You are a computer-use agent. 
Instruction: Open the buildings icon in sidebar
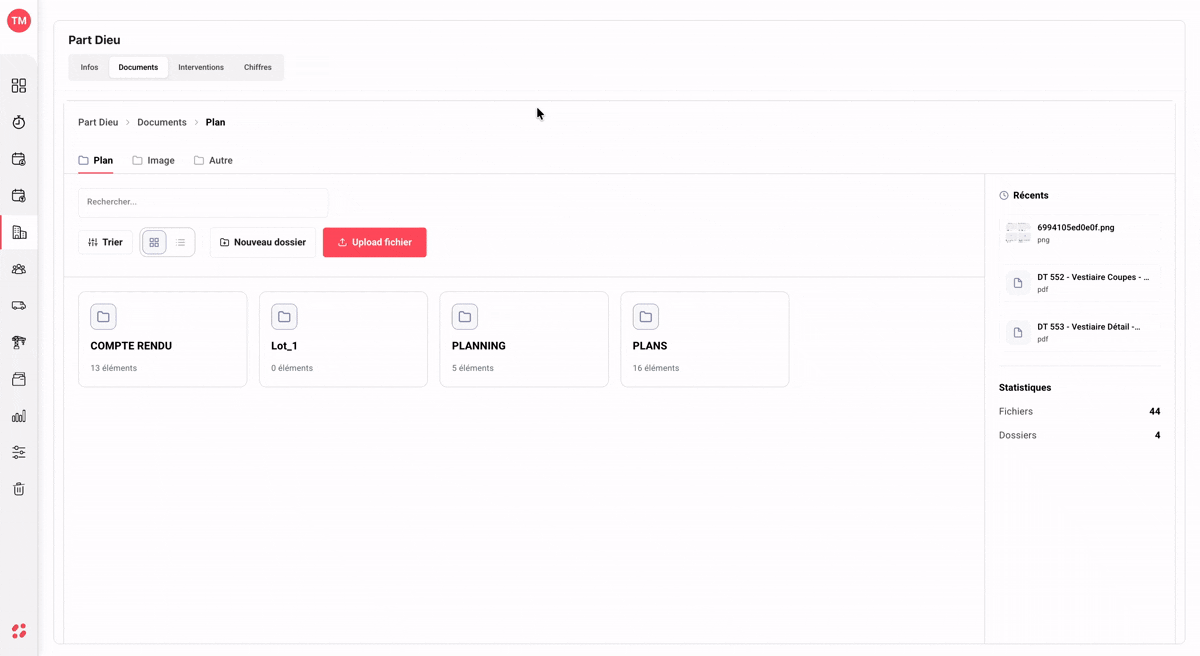point(19,232)
